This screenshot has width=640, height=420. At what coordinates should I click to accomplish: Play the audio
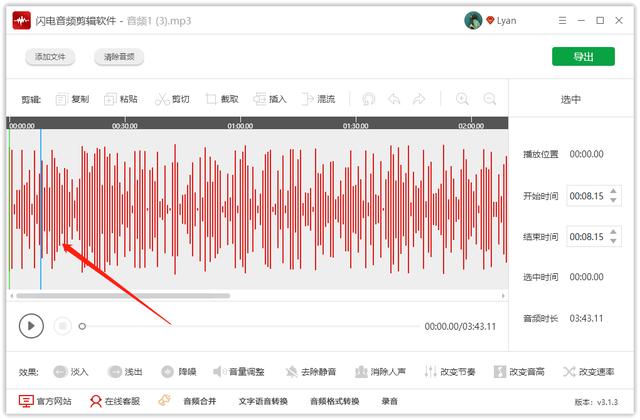pyautogui.click(x=31, y=326)
